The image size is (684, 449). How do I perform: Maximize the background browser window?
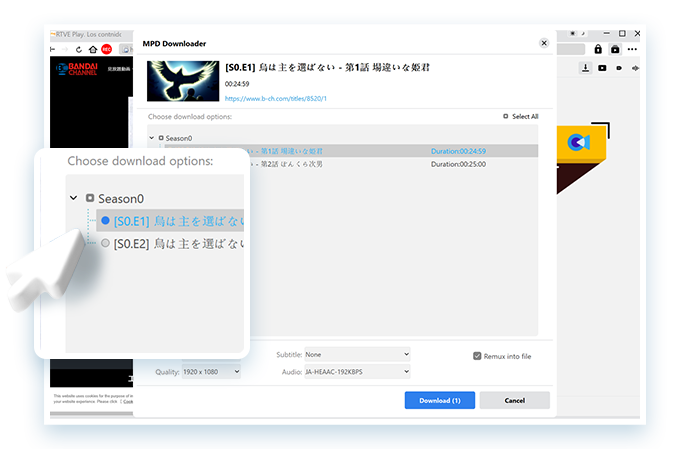click(x=622, y=33)
